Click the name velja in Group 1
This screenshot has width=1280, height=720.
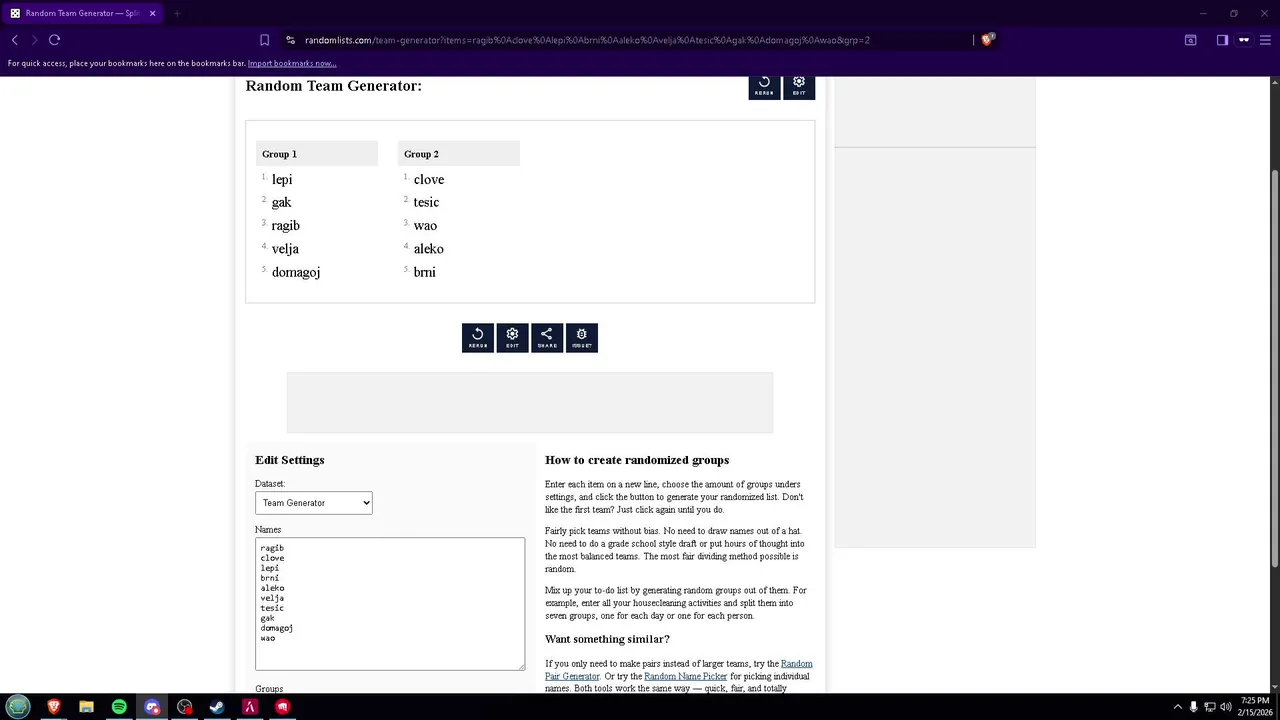[x=285, y=249]
